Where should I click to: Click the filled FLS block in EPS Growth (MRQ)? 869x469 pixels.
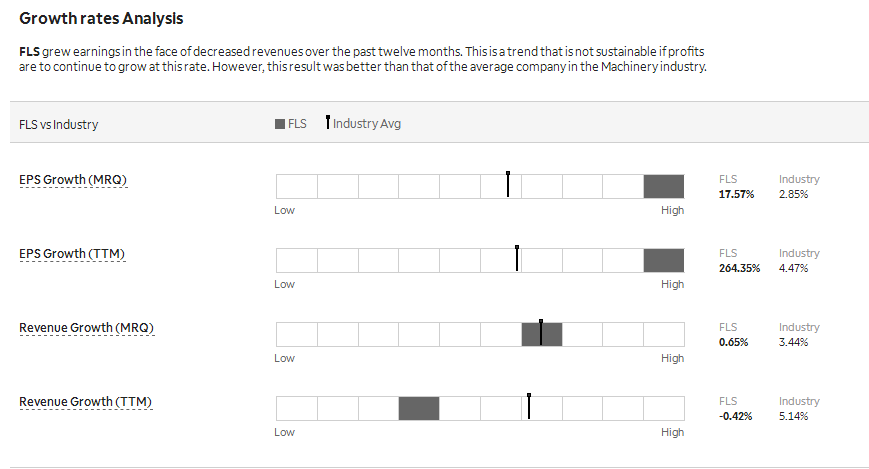[664, 186]
